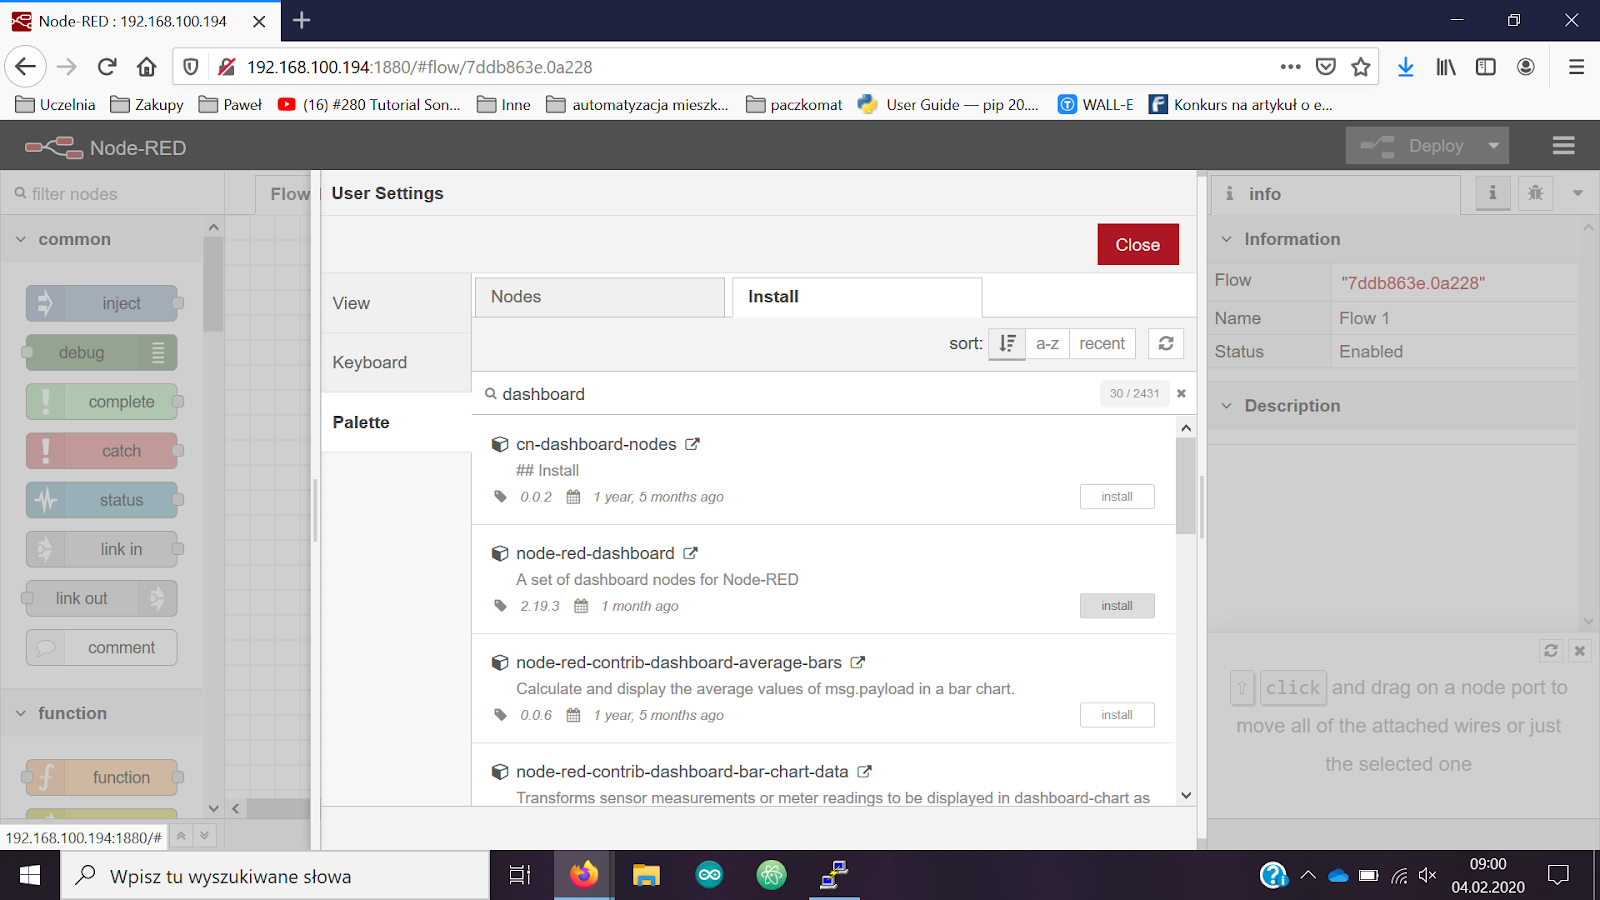1600x900 pixels.
Task: Sort modules by recent
Action: 1102,343
